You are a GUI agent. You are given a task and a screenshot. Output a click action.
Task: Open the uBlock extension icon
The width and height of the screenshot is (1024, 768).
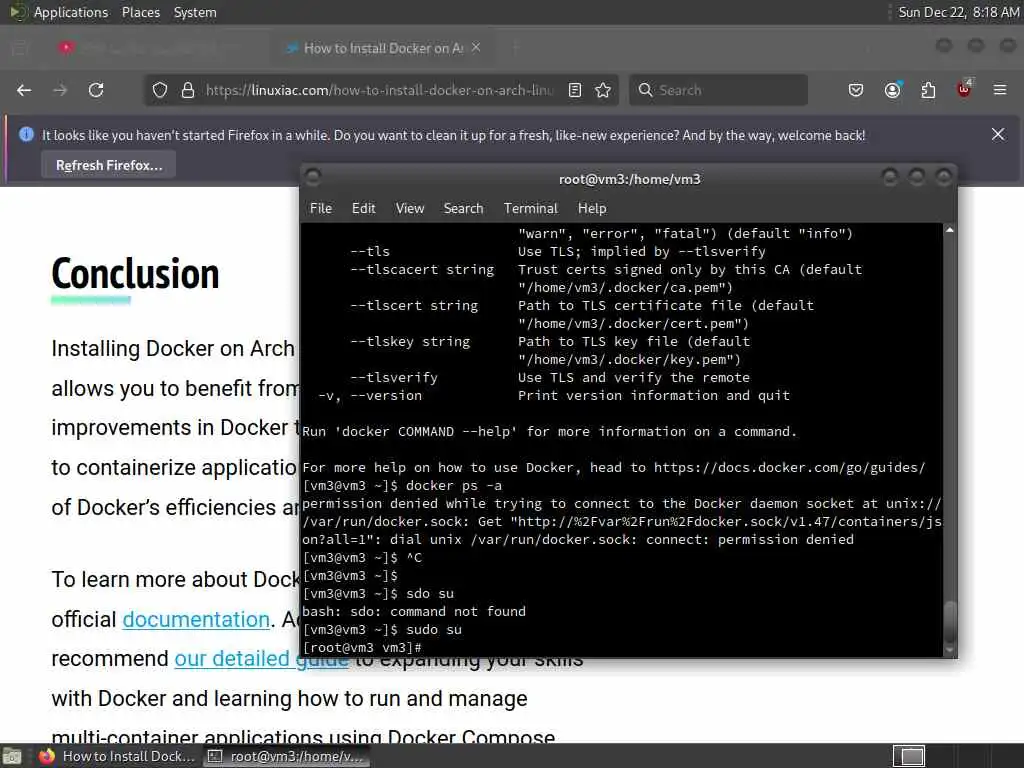(964, 89)
